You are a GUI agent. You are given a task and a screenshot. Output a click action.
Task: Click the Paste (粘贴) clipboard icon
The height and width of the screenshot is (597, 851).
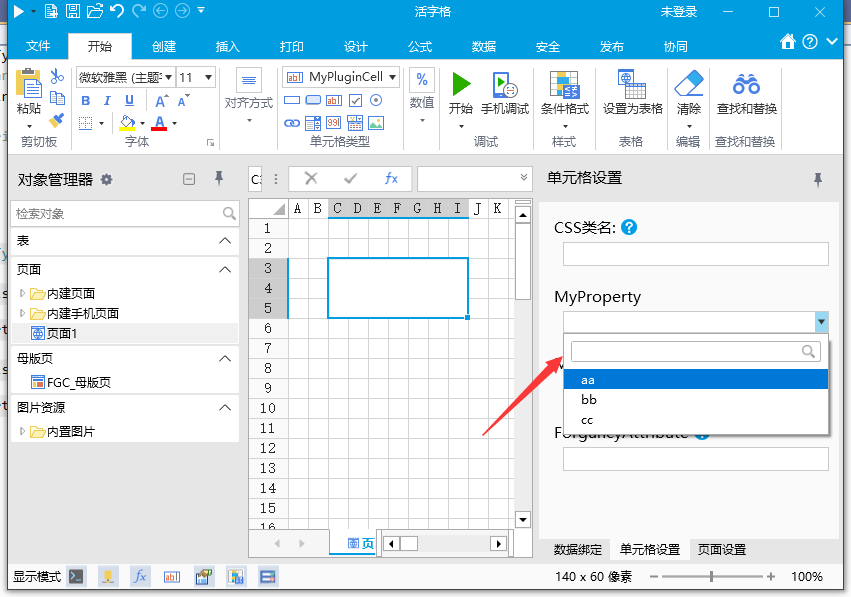pos(28,84)
